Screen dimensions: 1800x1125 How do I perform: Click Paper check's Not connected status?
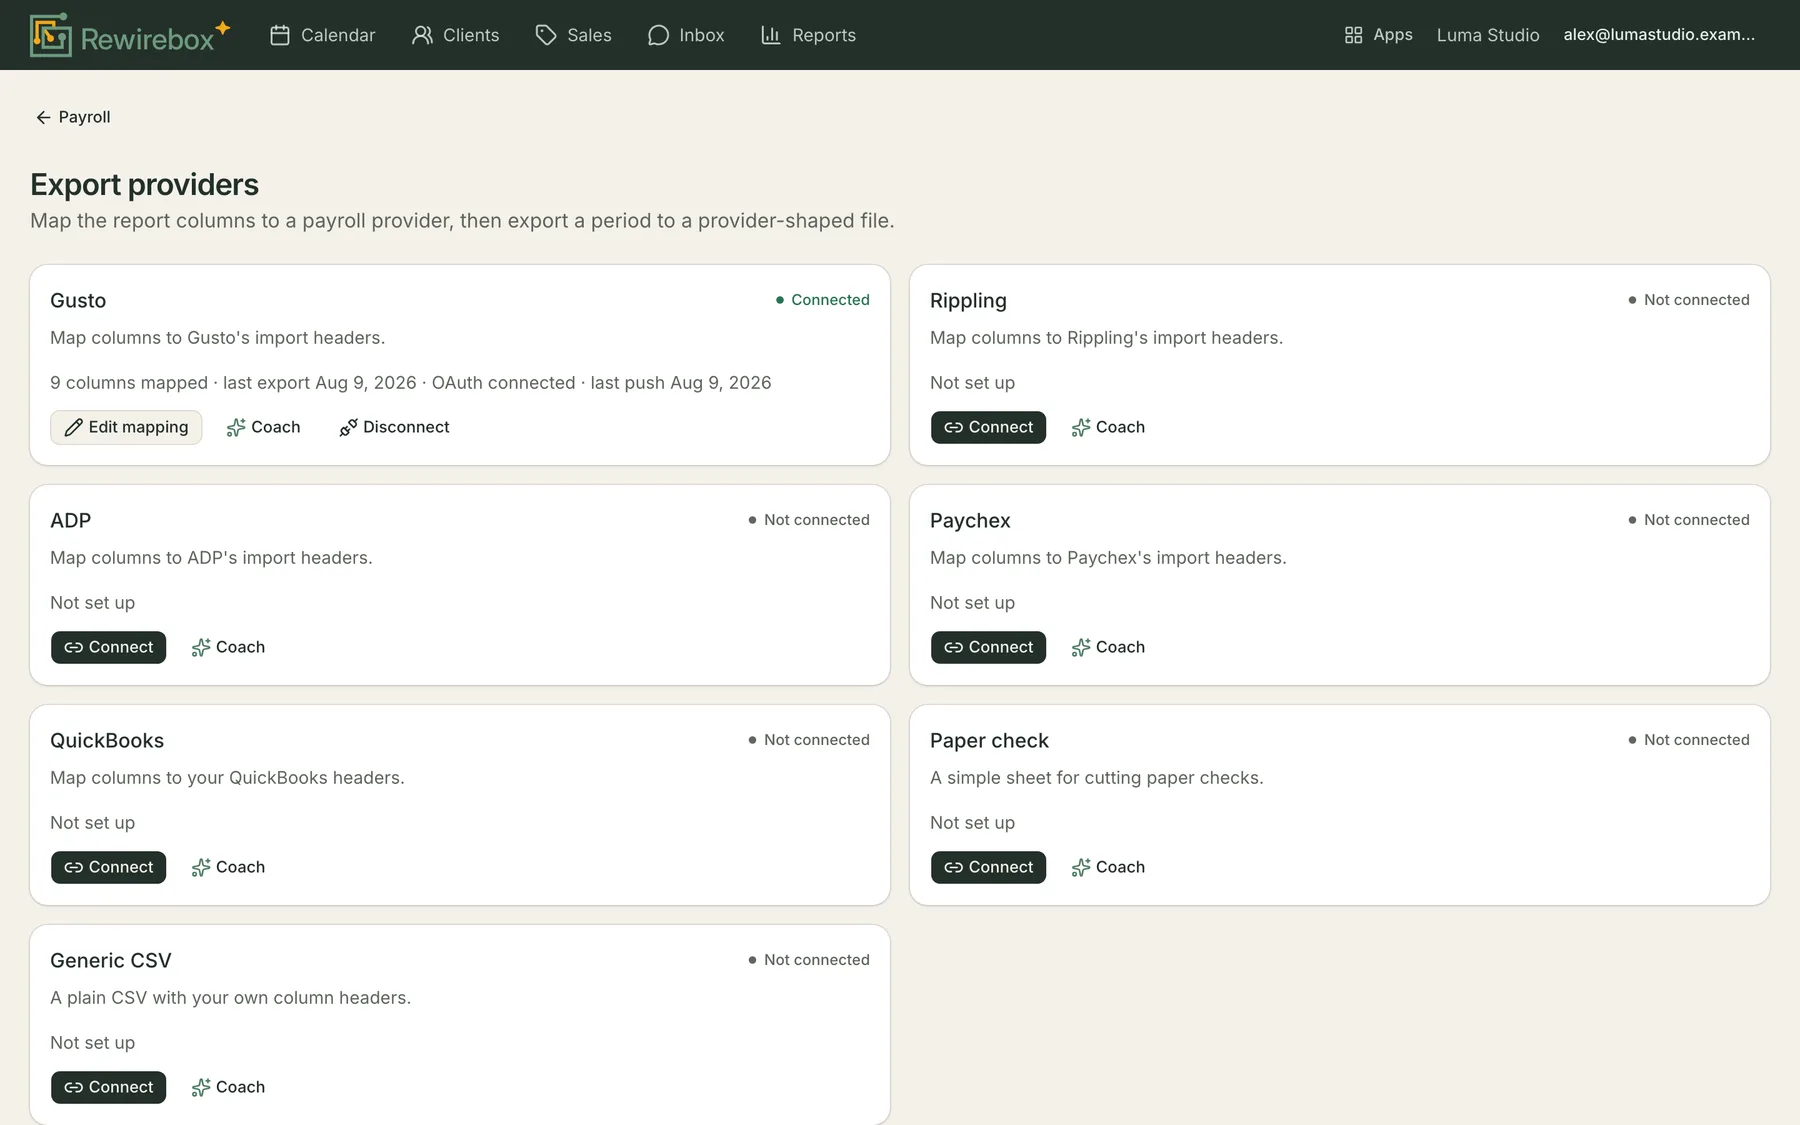tap(1689, 740)
